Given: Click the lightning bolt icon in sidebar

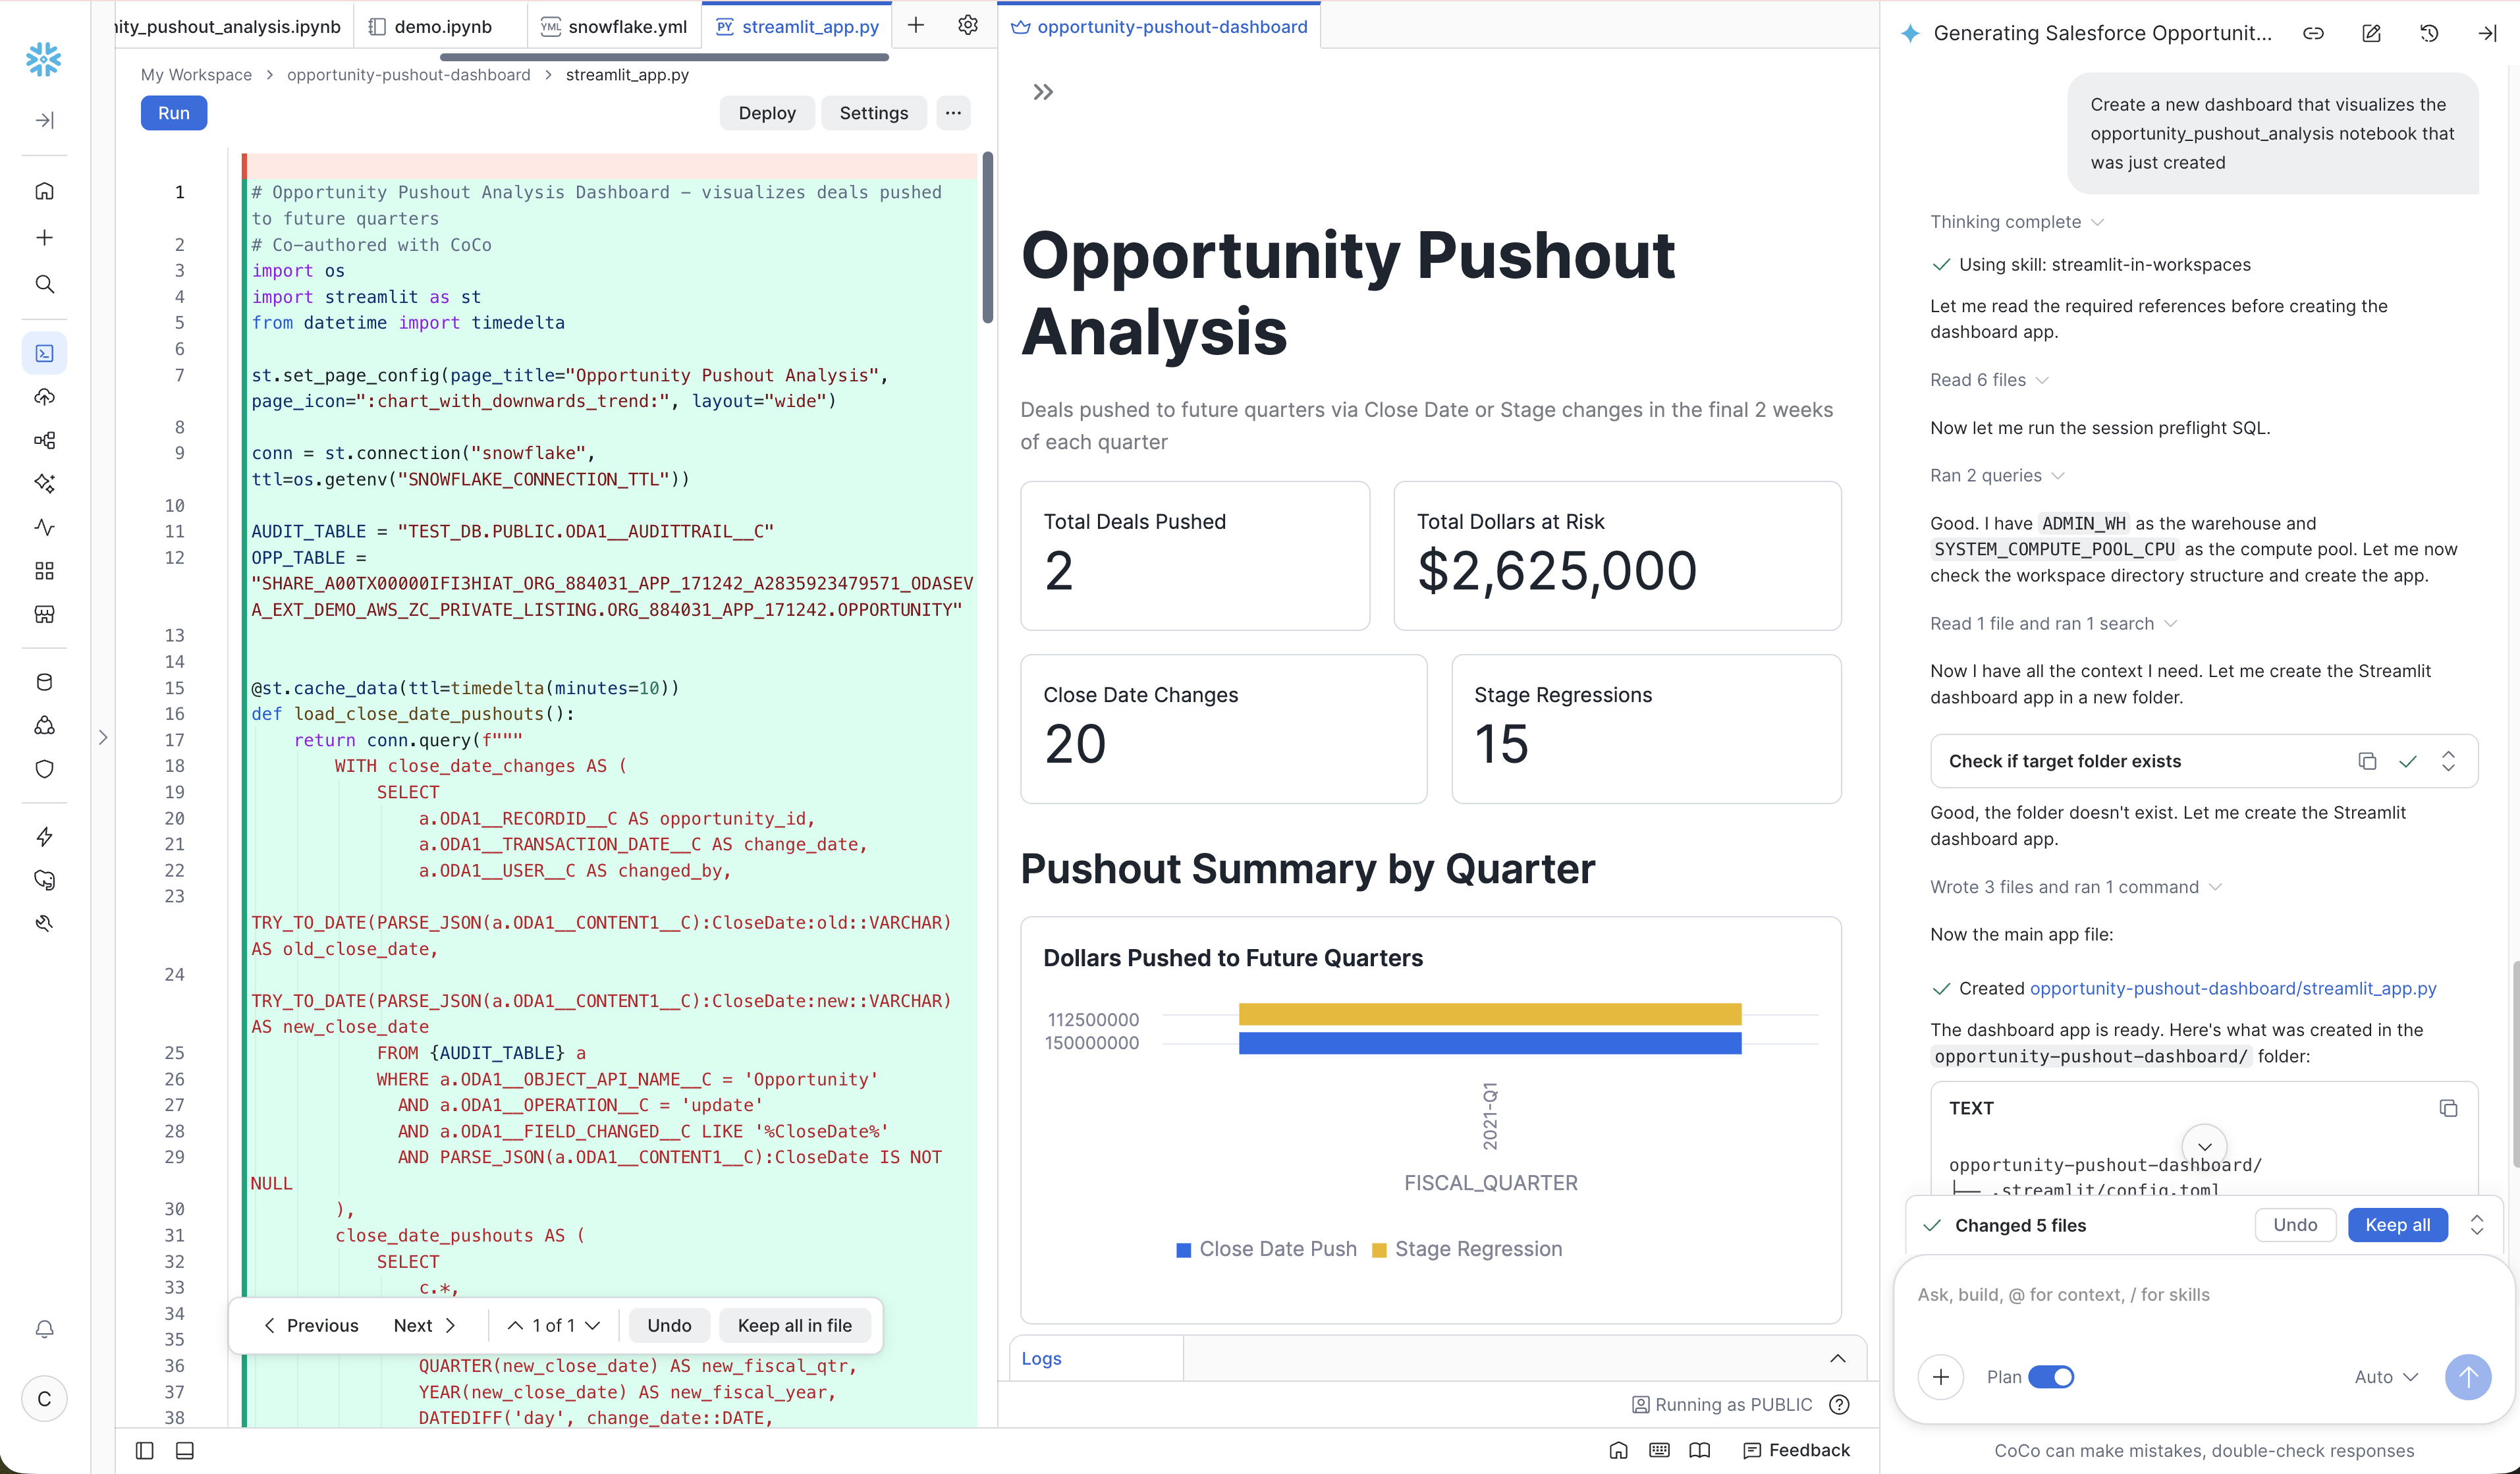Looking at the screenshot, I should pos(44,836).
